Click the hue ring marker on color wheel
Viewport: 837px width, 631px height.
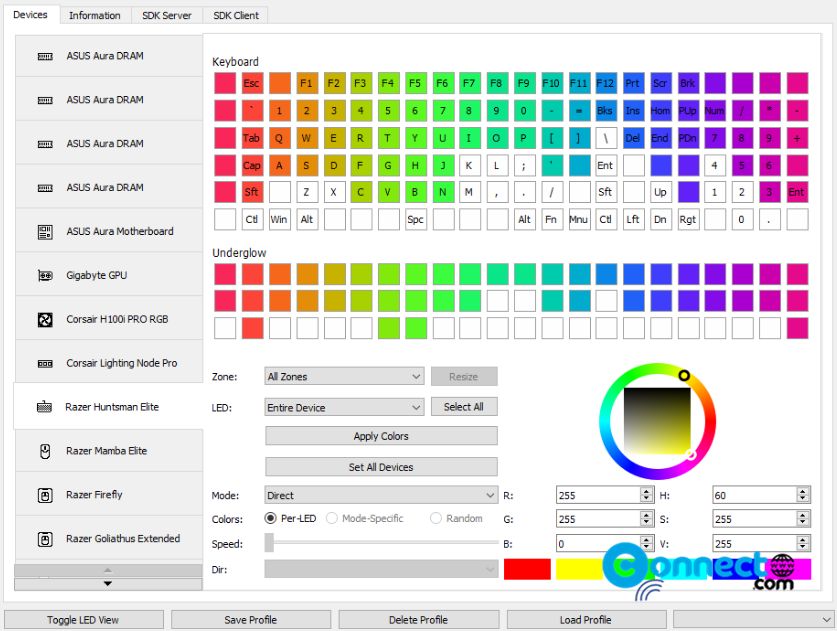tap(684, 375)
